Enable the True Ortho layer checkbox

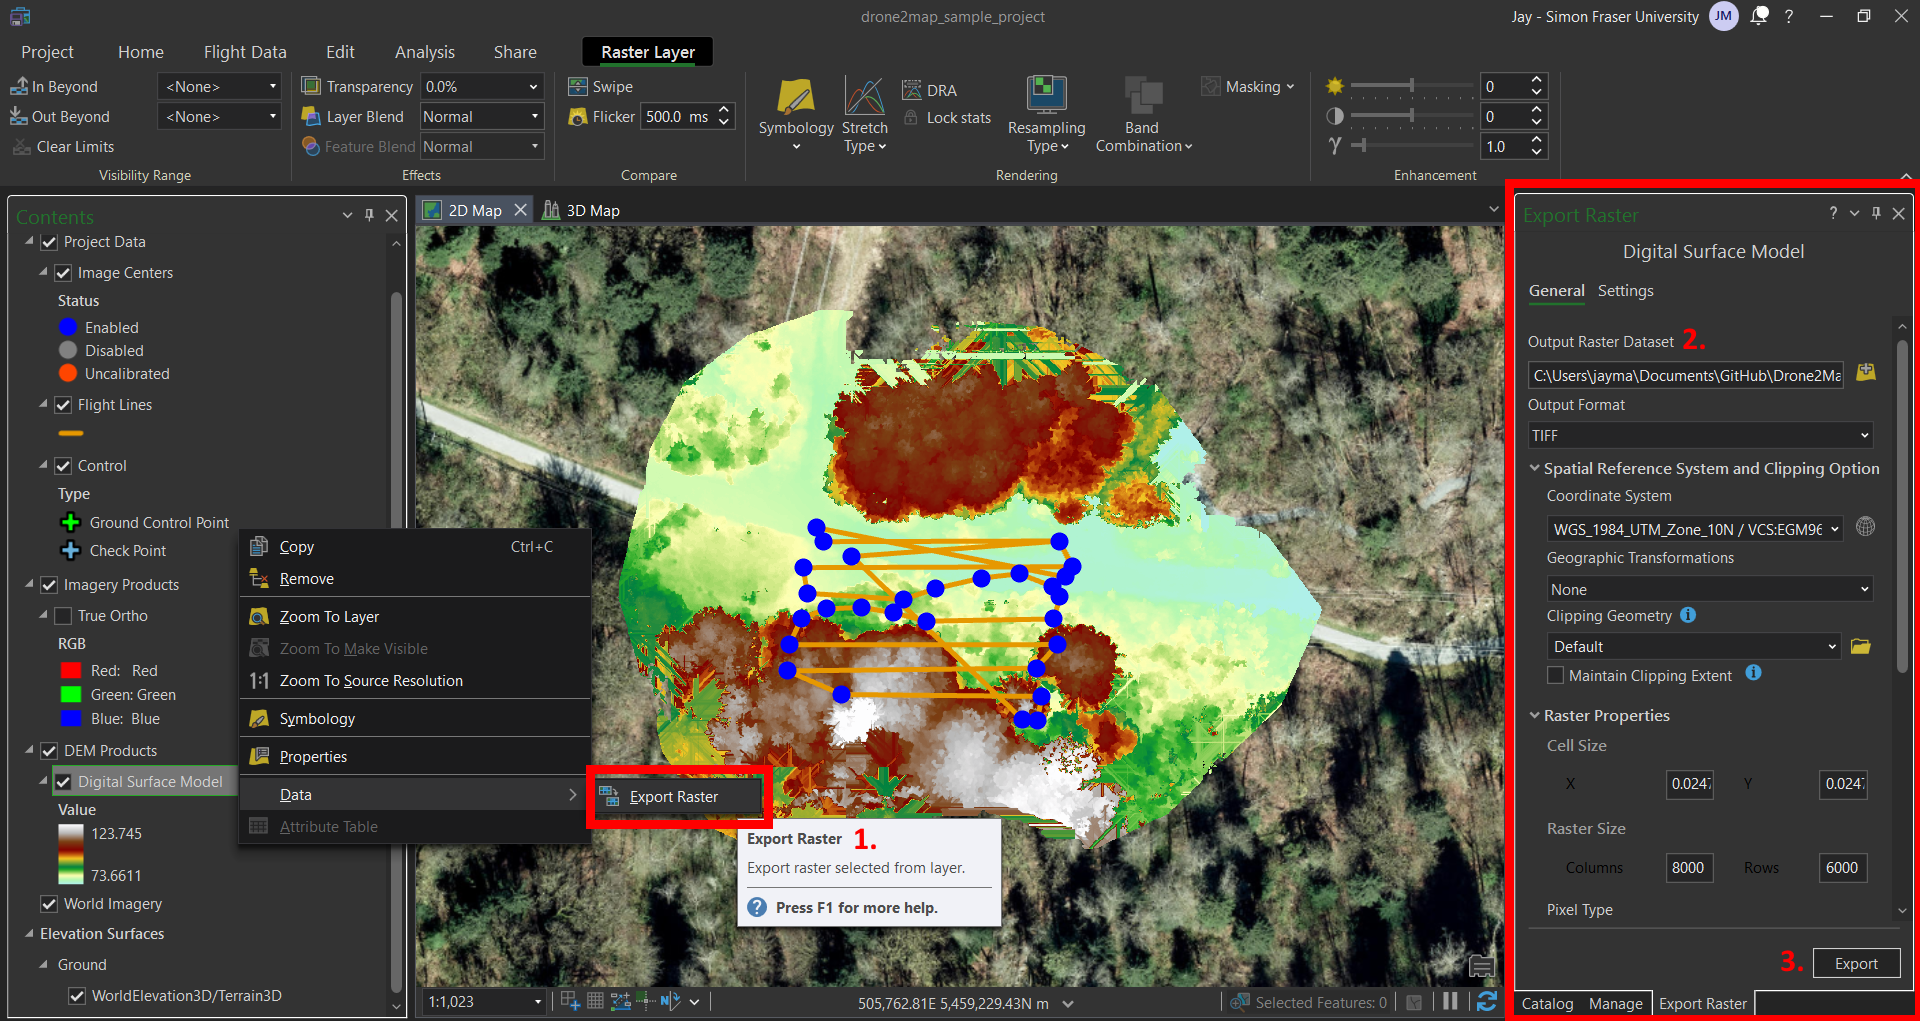63,616
